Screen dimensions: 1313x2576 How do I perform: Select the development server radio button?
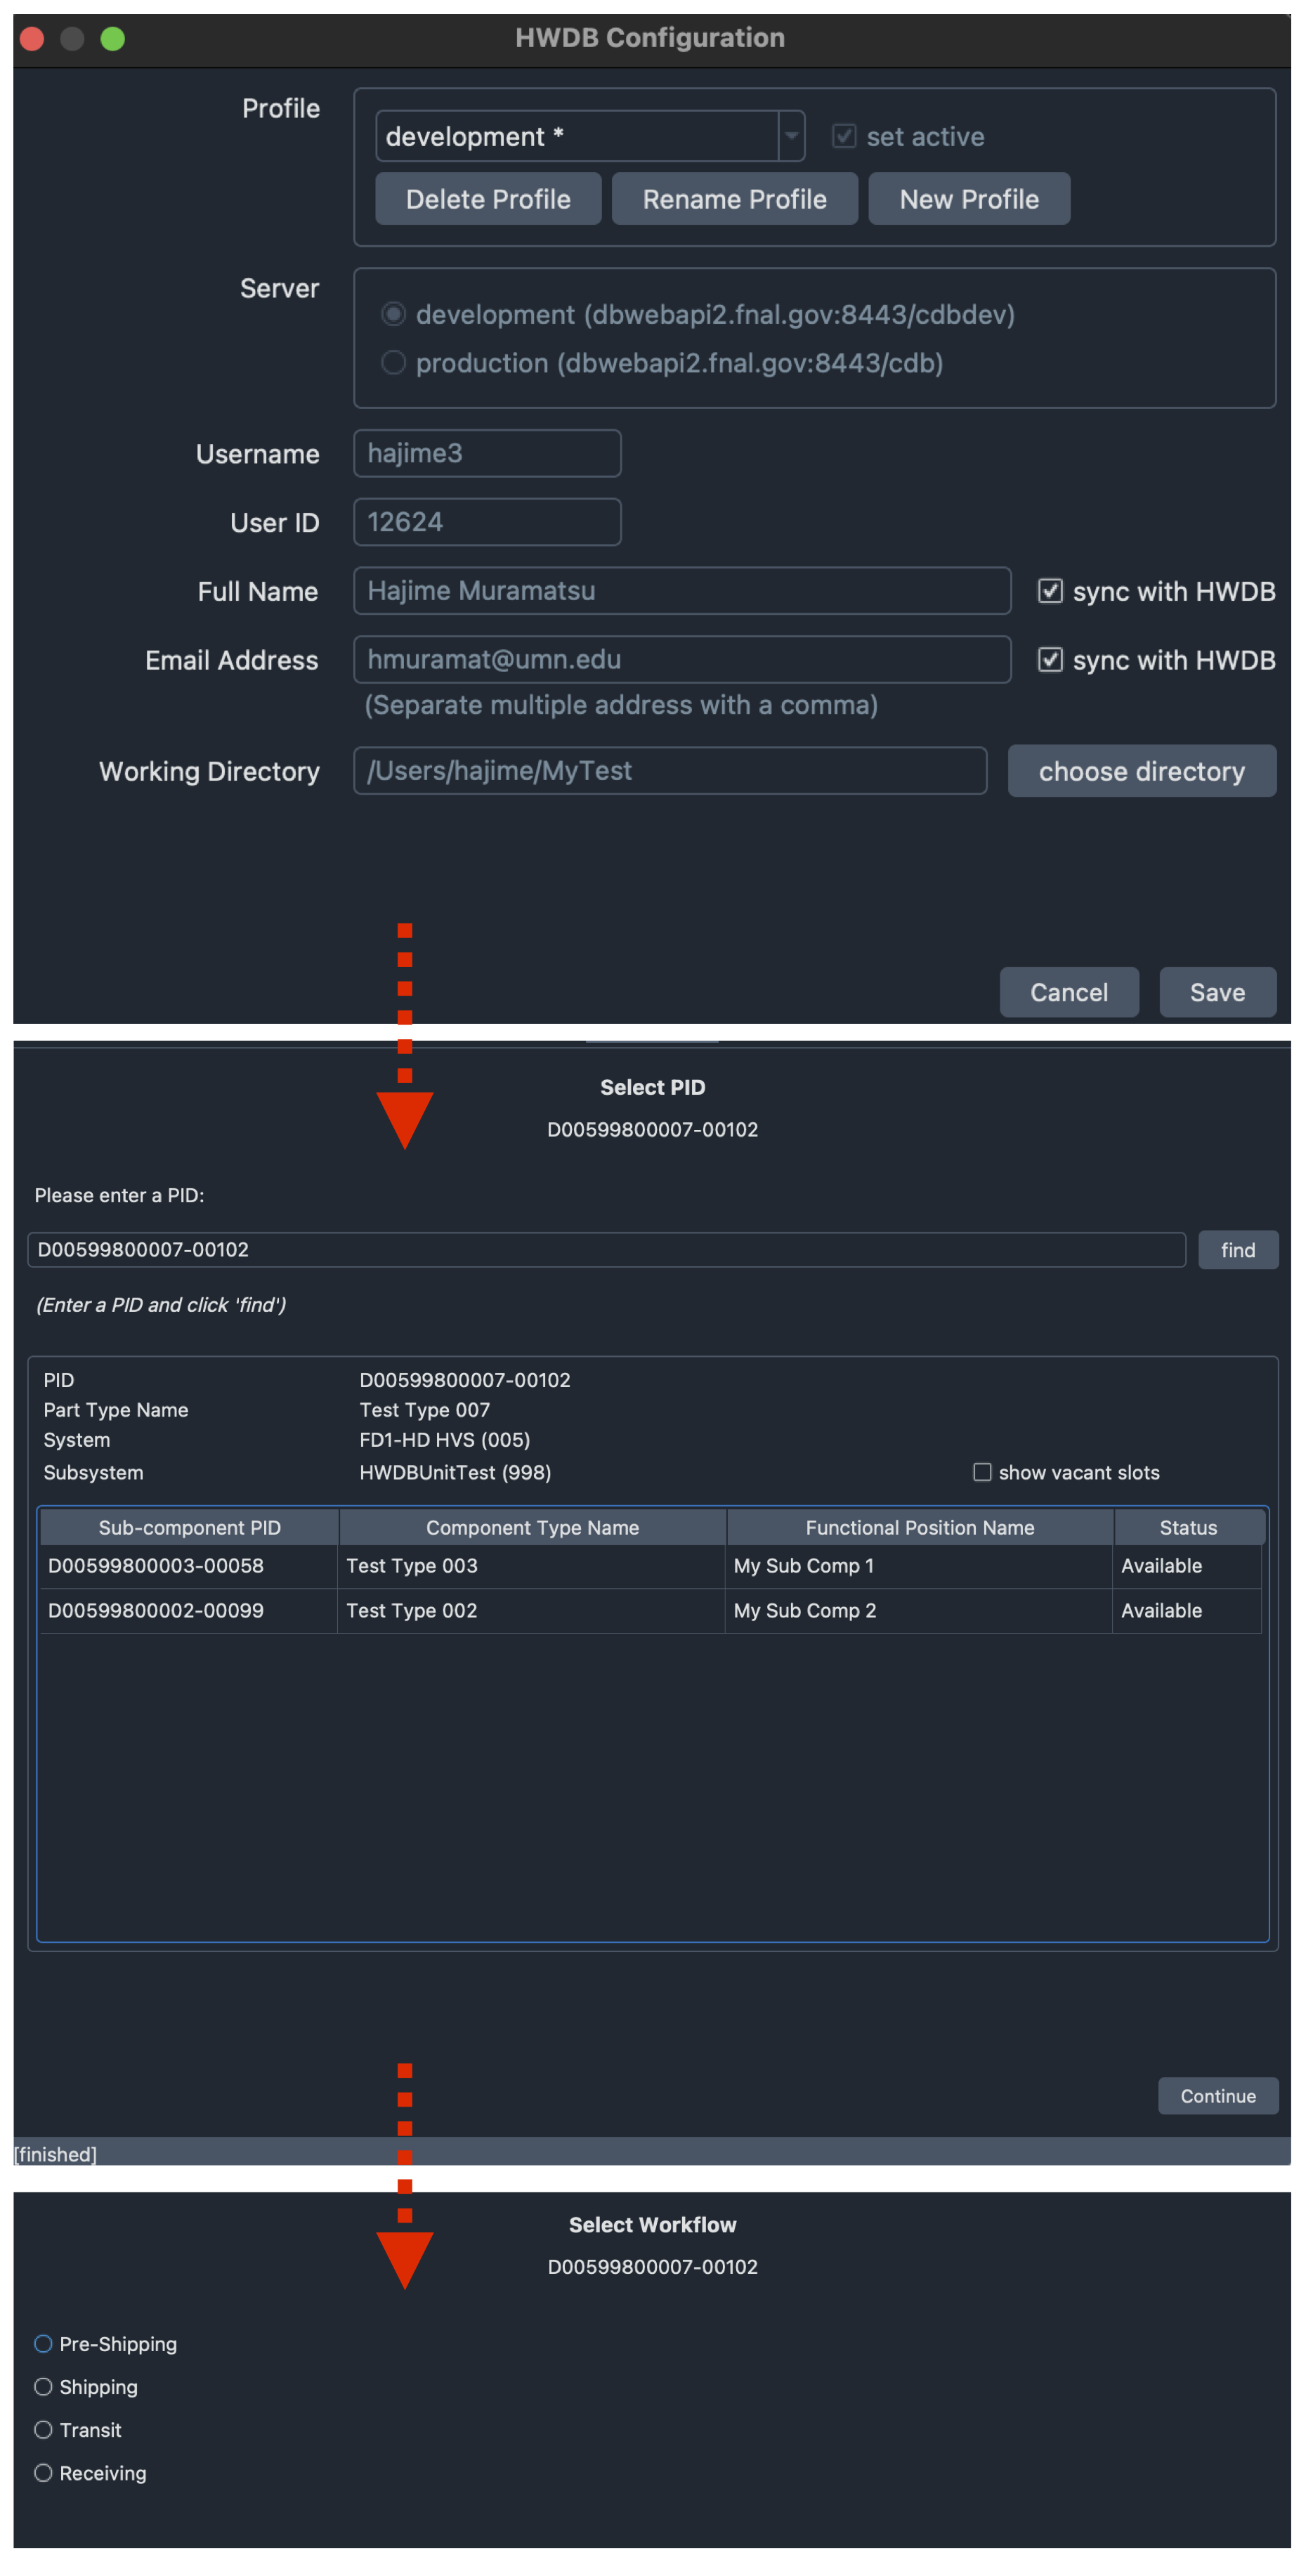pyautogui.click(x=393, y=314)
